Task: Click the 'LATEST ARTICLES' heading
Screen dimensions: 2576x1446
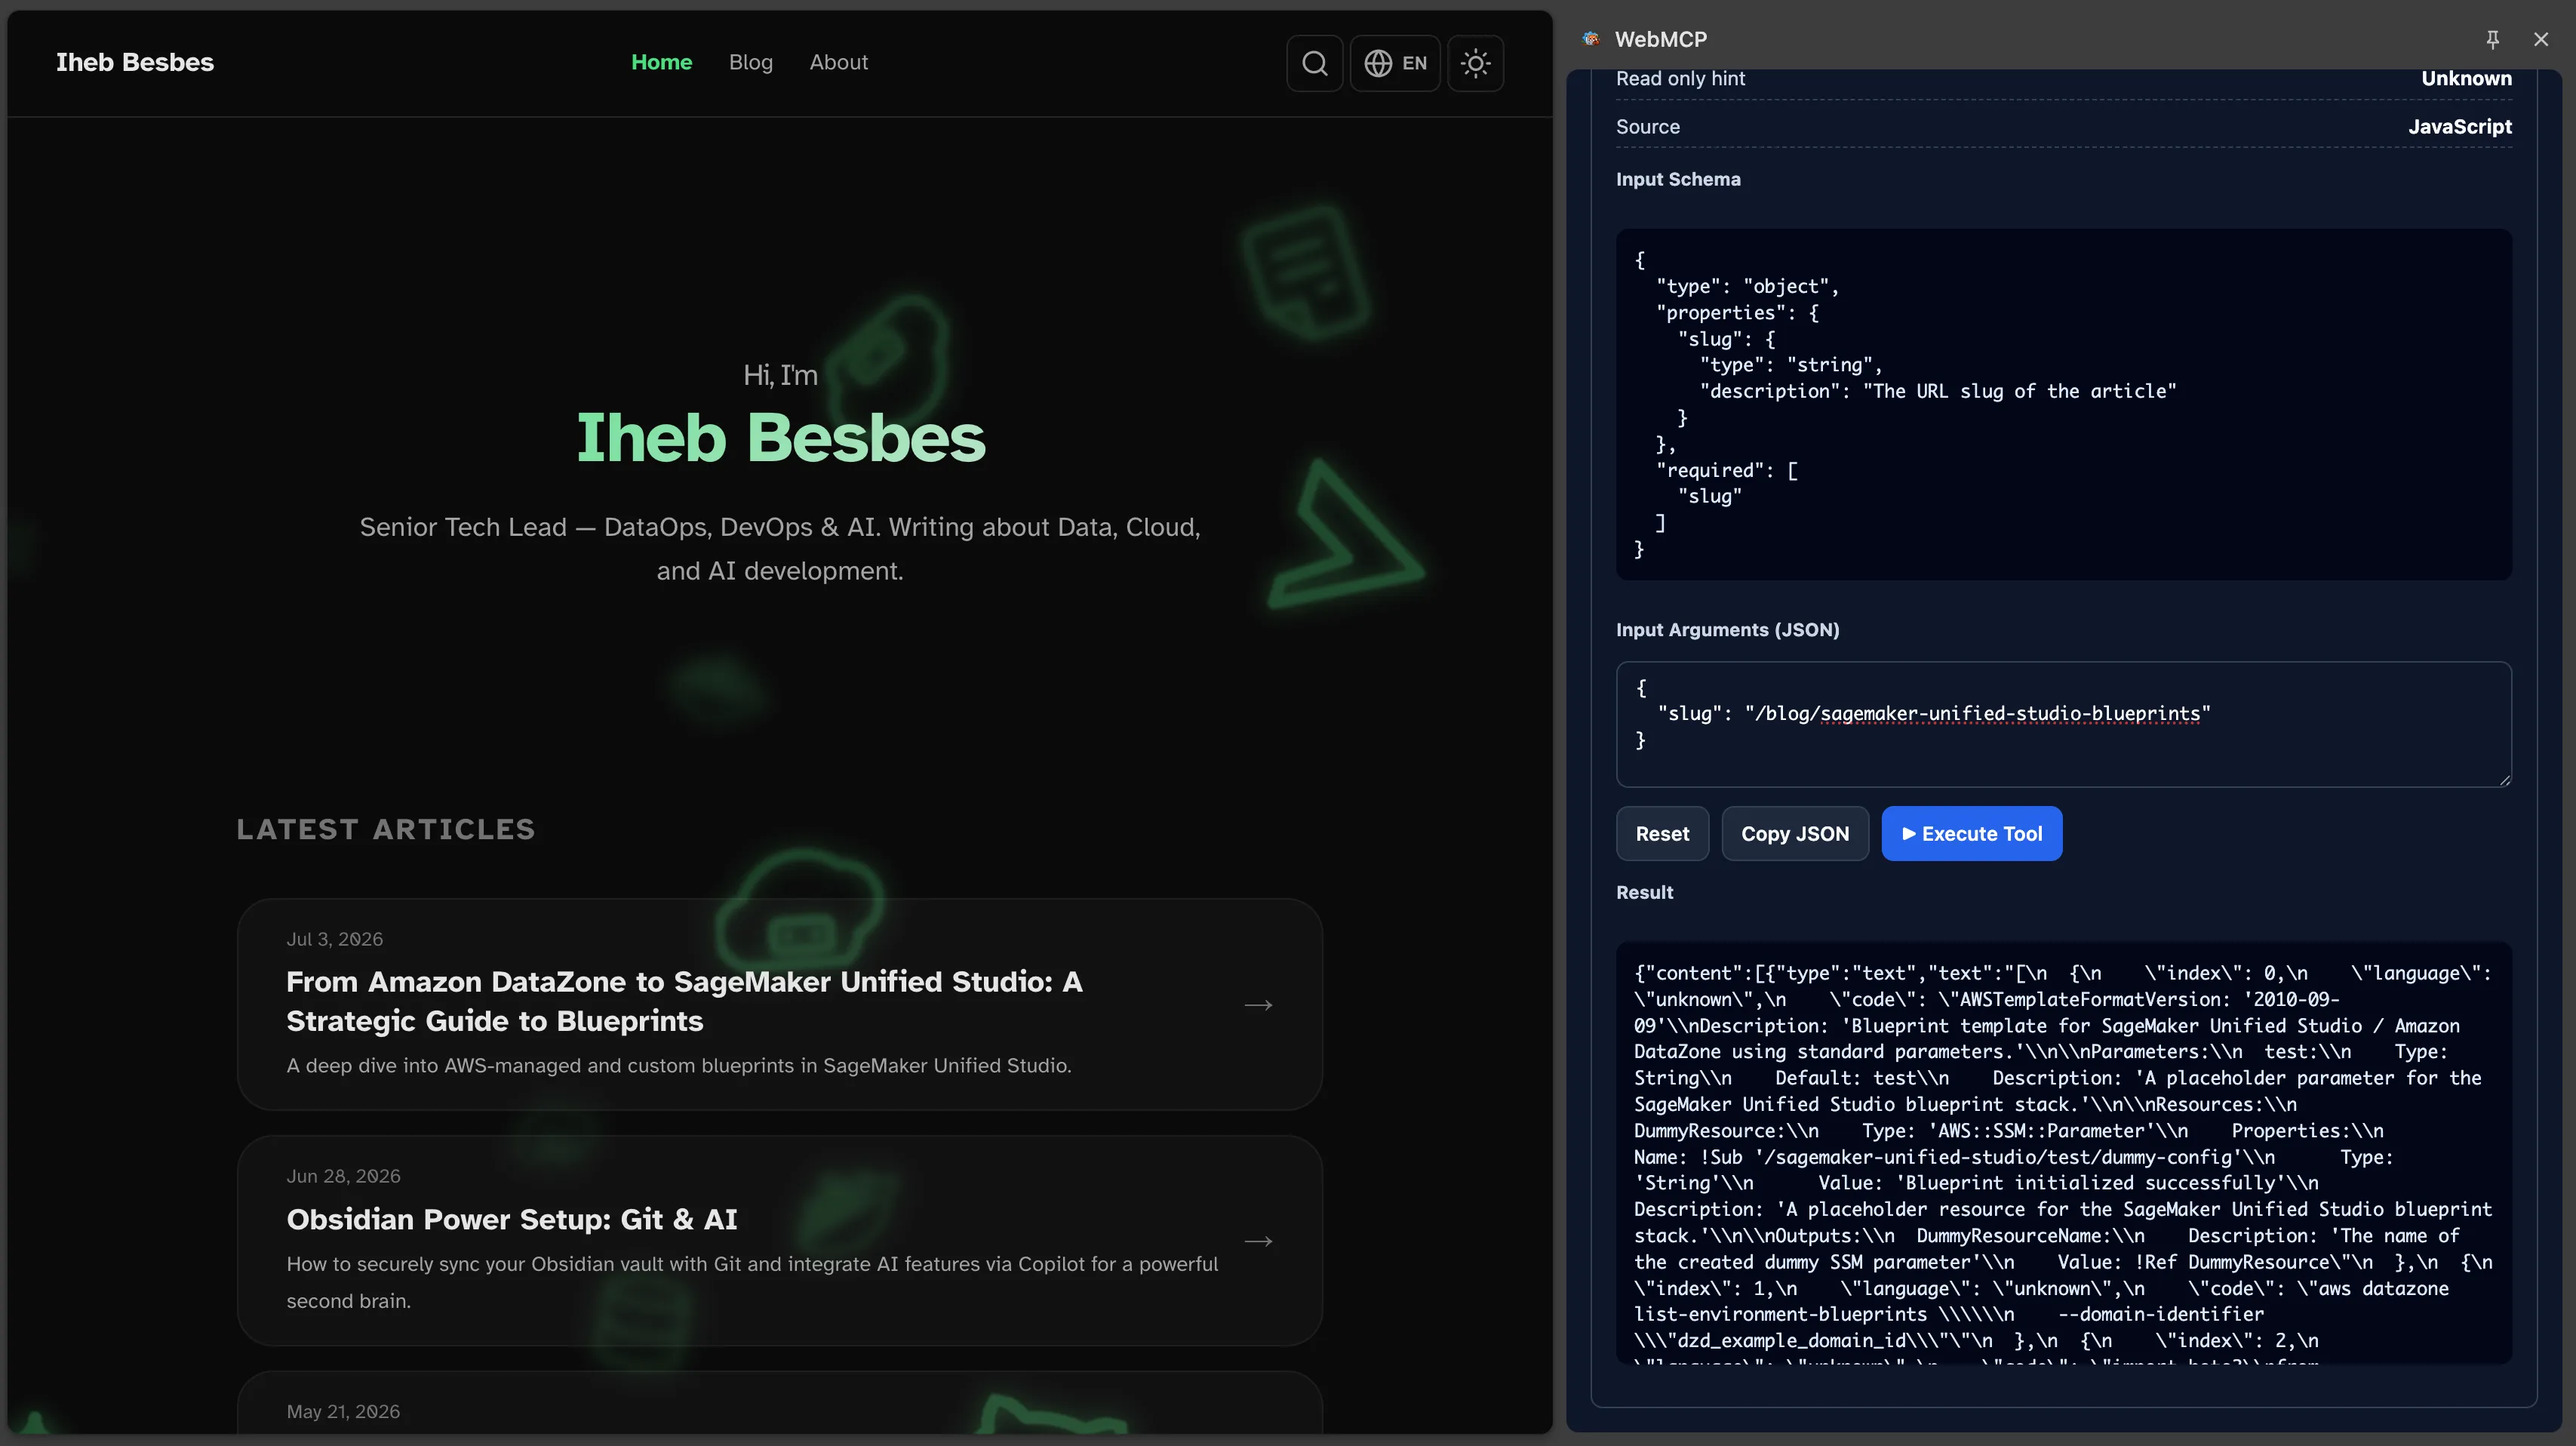Action: 385,829
